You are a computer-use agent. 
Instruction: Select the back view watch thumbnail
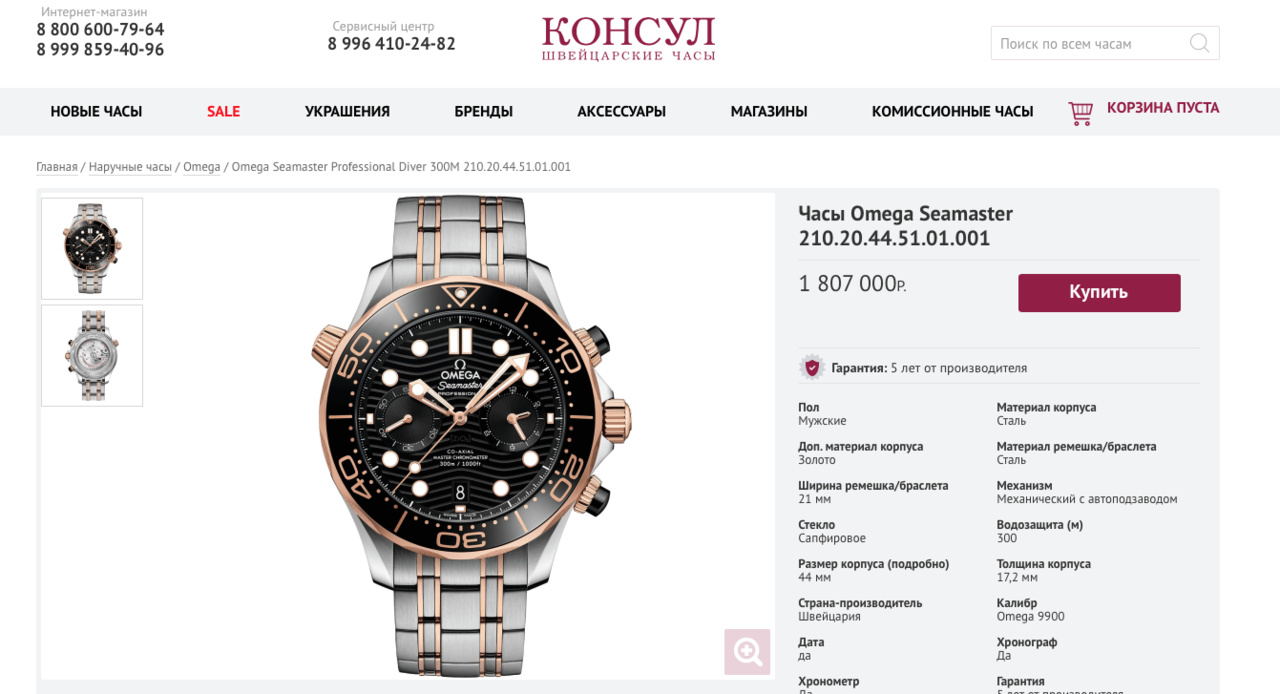click(x=92, y=355)
